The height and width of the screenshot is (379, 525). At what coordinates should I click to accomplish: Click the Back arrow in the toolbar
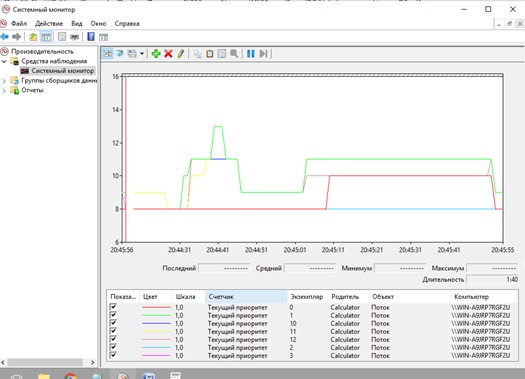(x=5, y=37)
